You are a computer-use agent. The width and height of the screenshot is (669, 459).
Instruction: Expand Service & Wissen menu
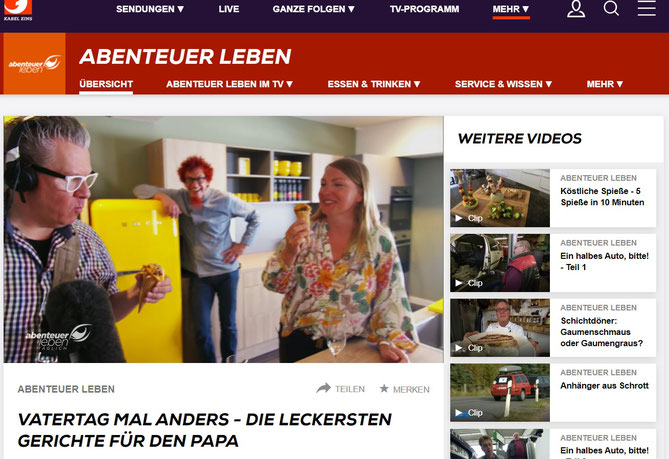[503, 84]
